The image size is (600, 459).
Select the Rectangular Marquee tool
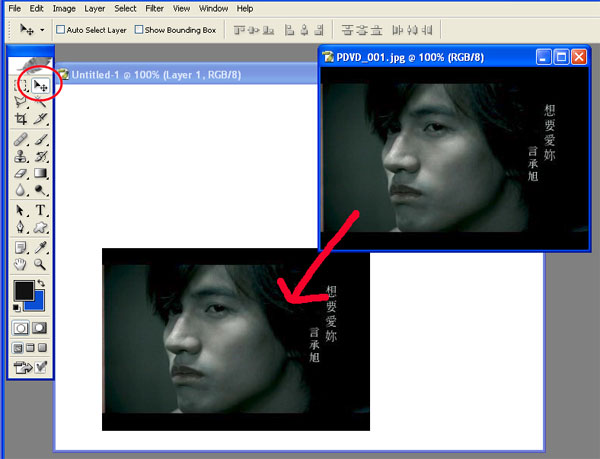[x=20, y=86]
